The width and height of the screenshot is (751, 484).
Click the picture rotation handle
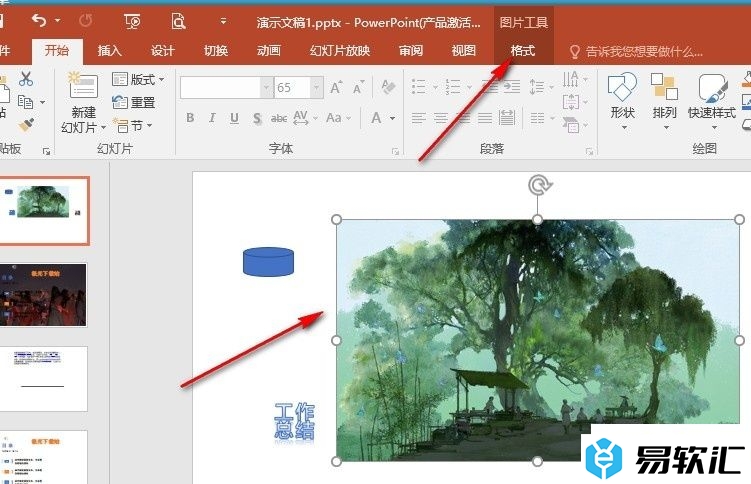coord(539,185)
